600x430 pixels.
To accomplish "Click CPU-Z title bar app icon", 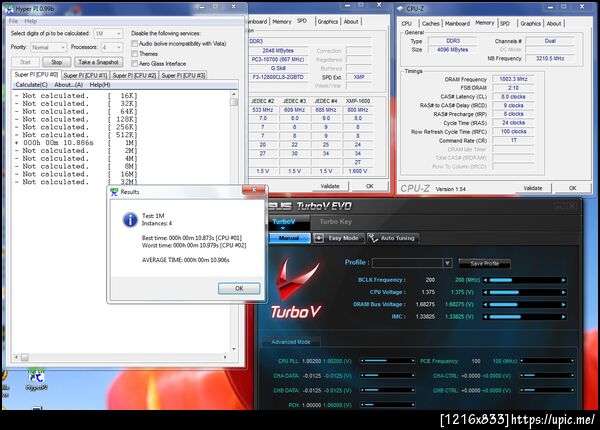I will 400,8.
